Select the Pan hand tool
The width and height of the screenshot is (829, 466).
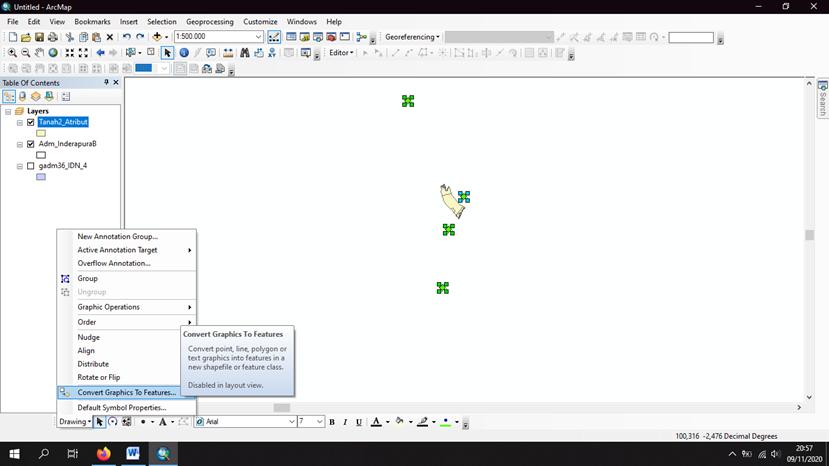point(40,53)
